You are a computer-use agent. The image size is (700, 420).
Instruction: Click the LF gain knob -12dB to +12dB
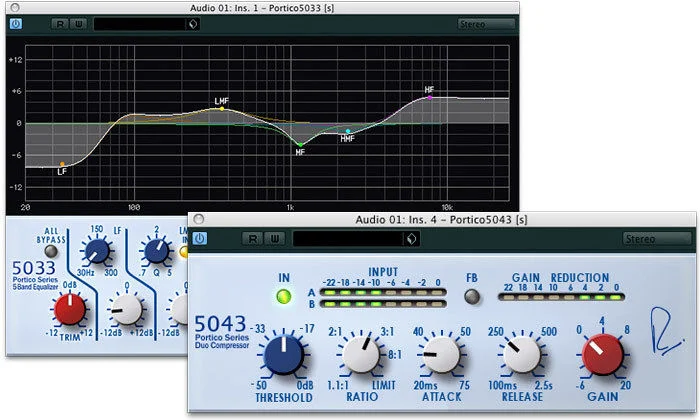pos(126,309)
